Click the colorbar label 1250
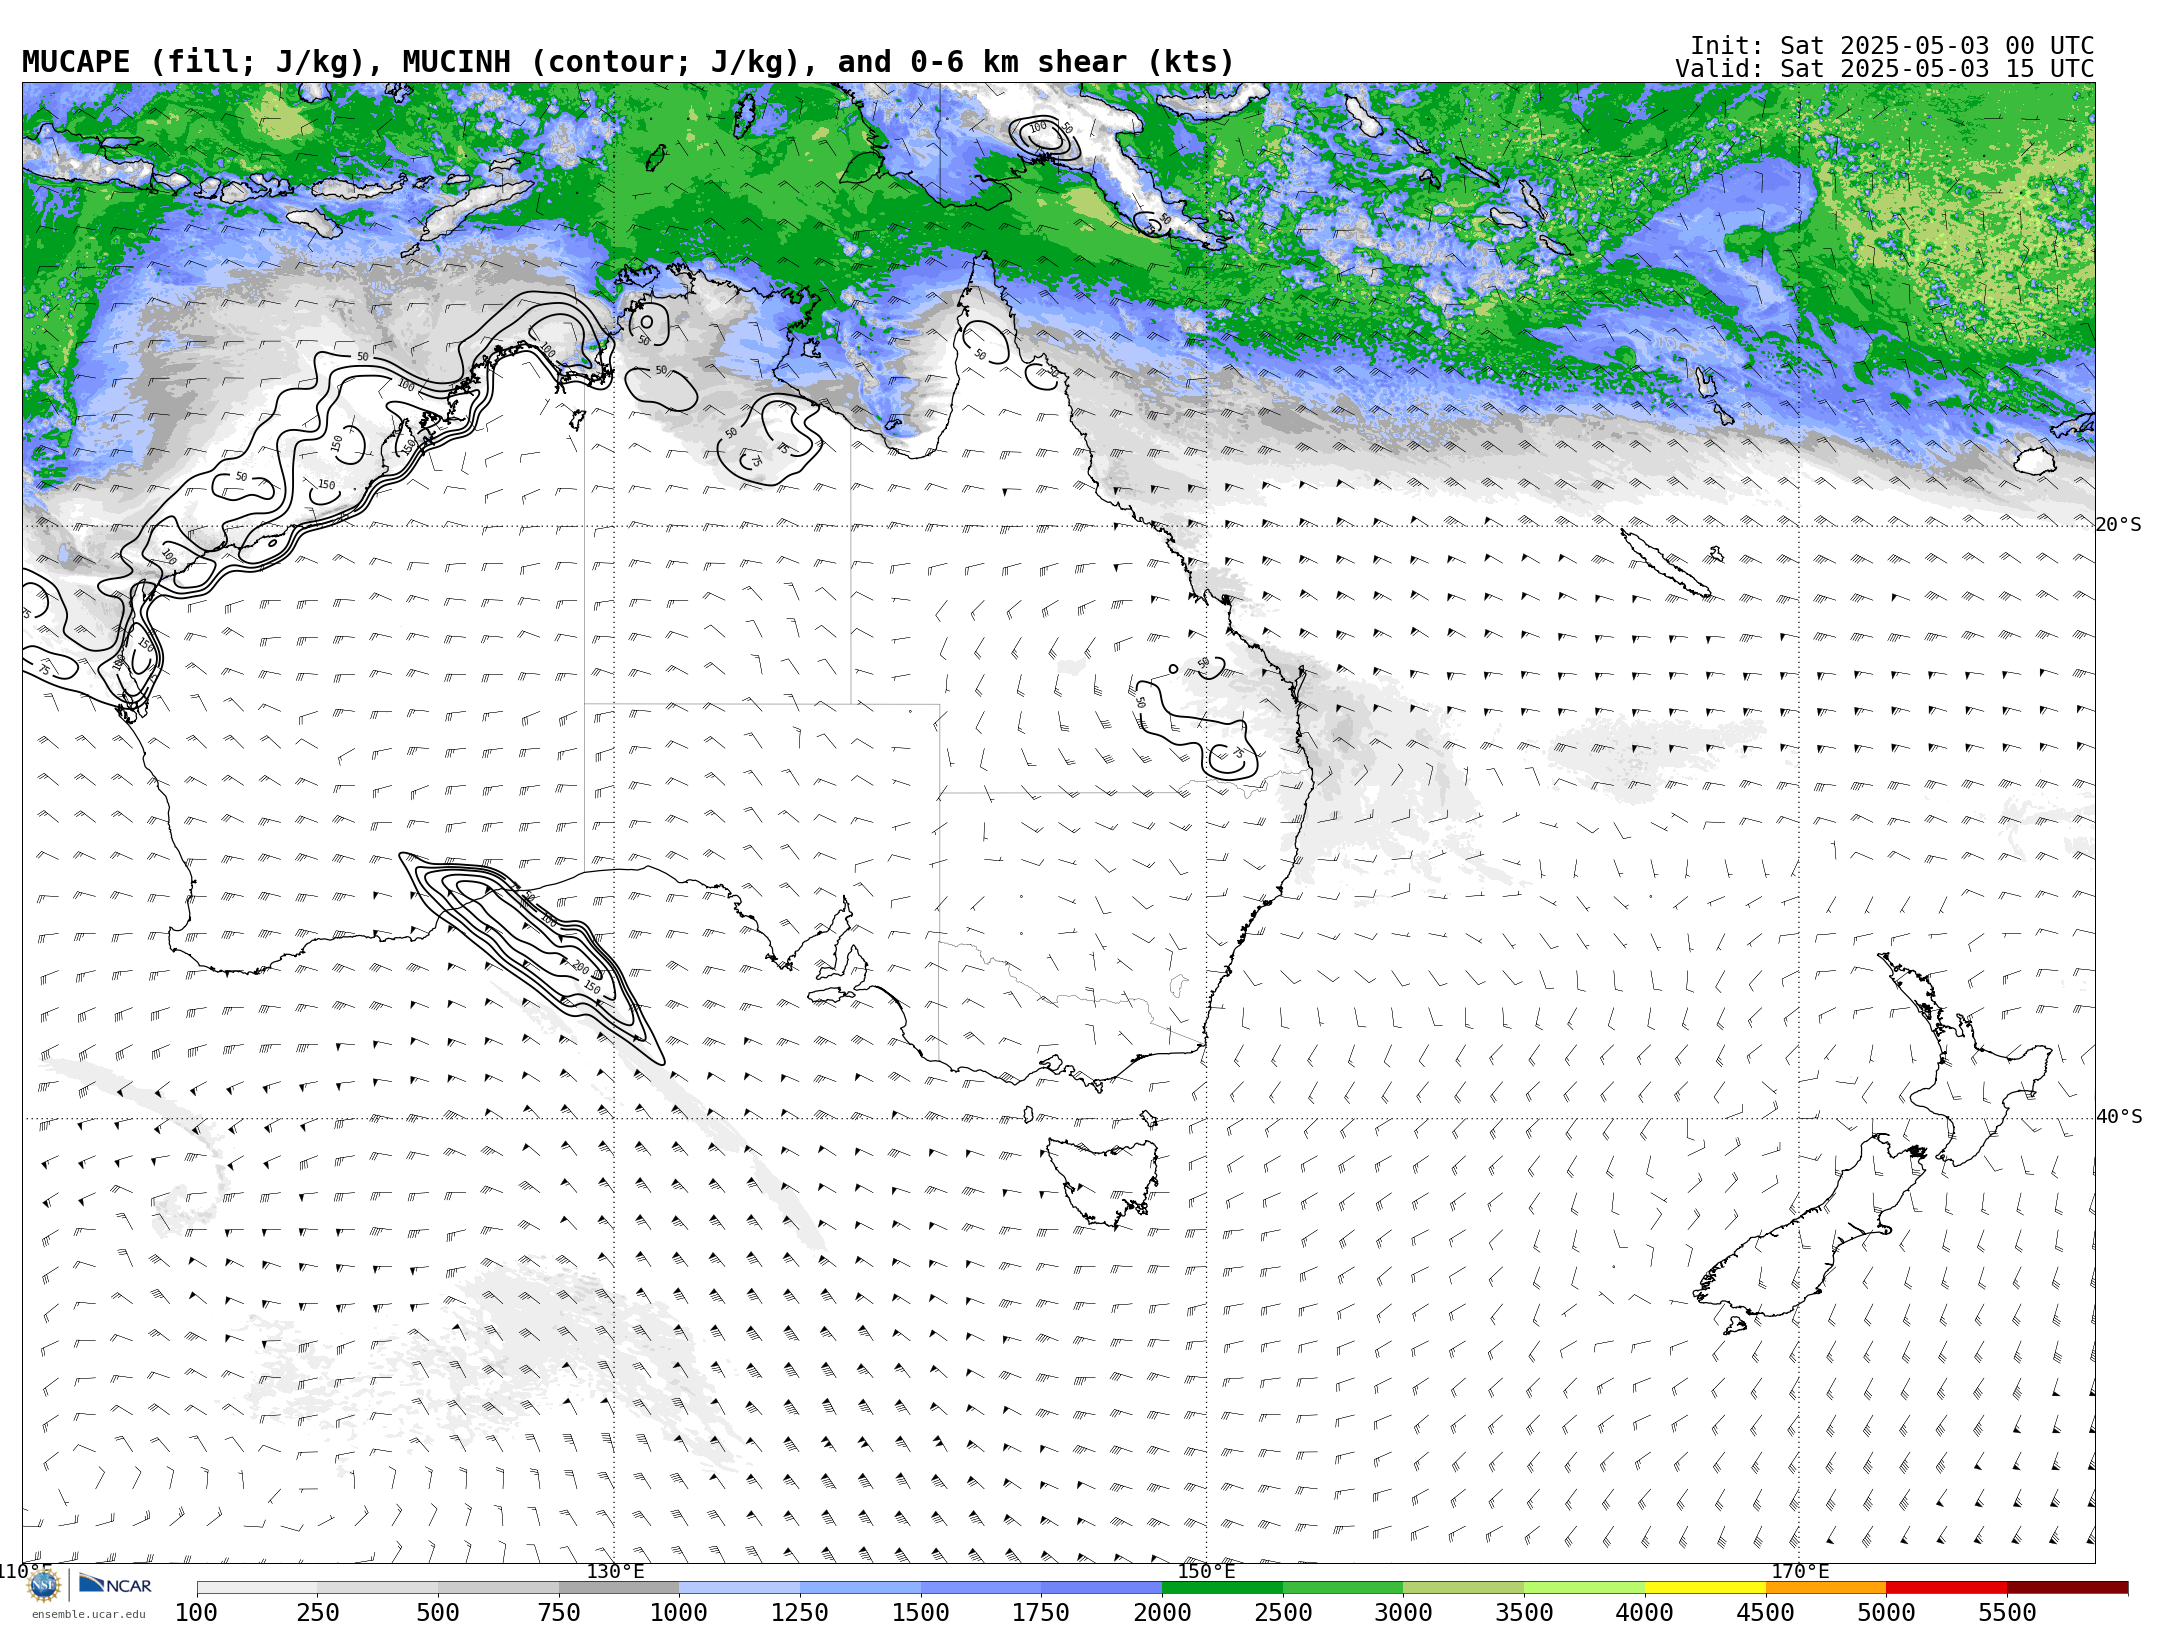 click(x=800, y=1613)
